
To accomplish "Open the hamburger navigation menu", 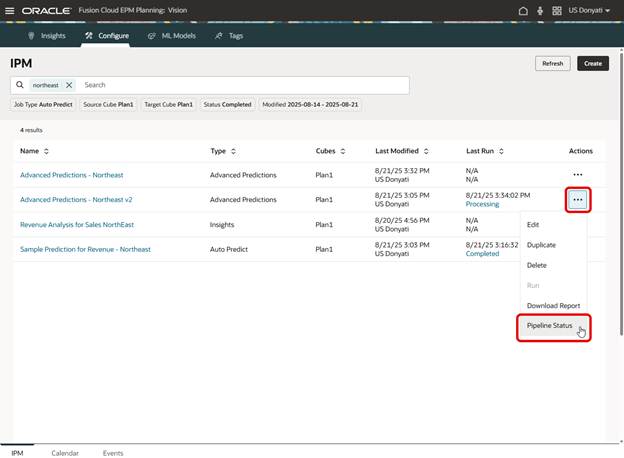I will (x=10, y=10).
